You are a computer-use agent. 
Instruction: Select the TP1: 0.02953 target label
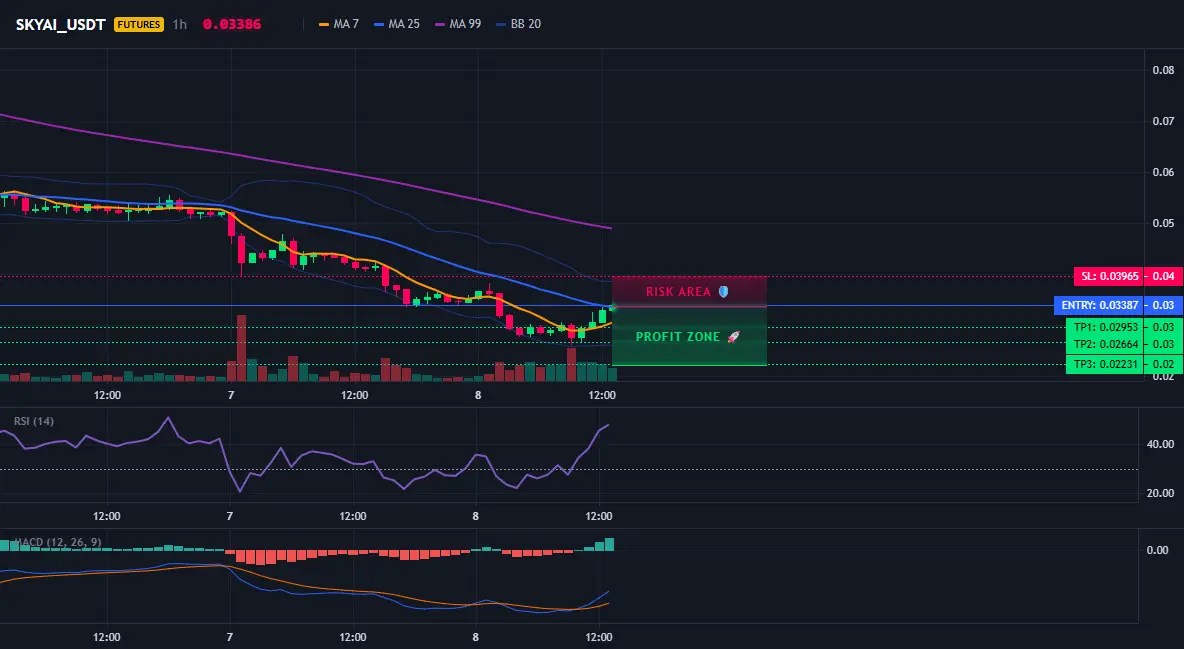tap(1105, 327)
